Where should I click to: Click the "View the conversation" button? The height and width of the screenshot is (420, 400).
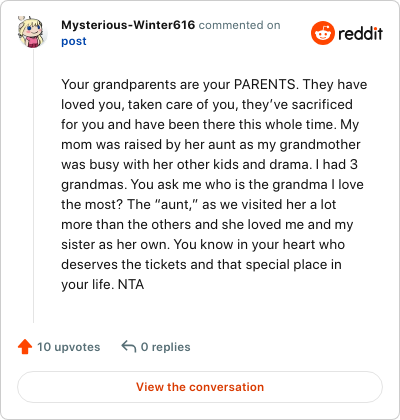click(x=200, y=387)
